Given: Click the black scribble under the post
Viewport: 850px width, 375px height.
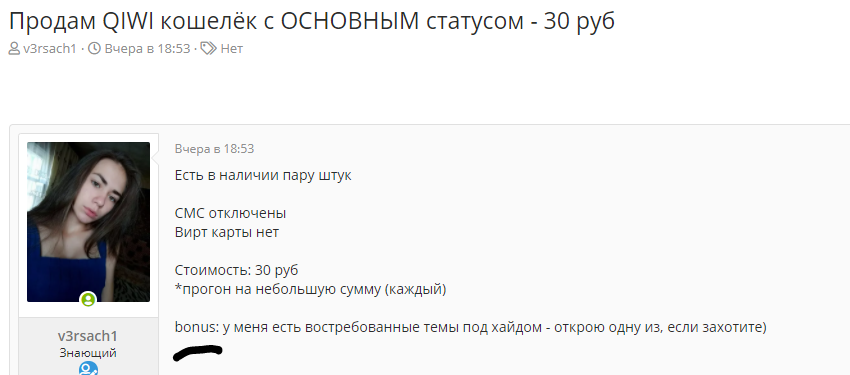Looking at the screenshot, I should (x=197, y=353).
